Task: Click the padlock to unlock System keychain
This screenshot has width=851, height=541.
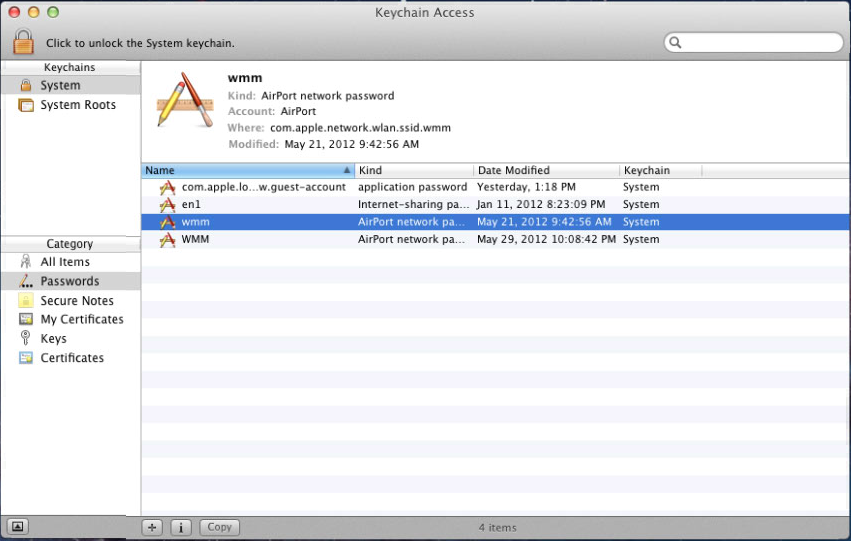Action: click(23, 42)
